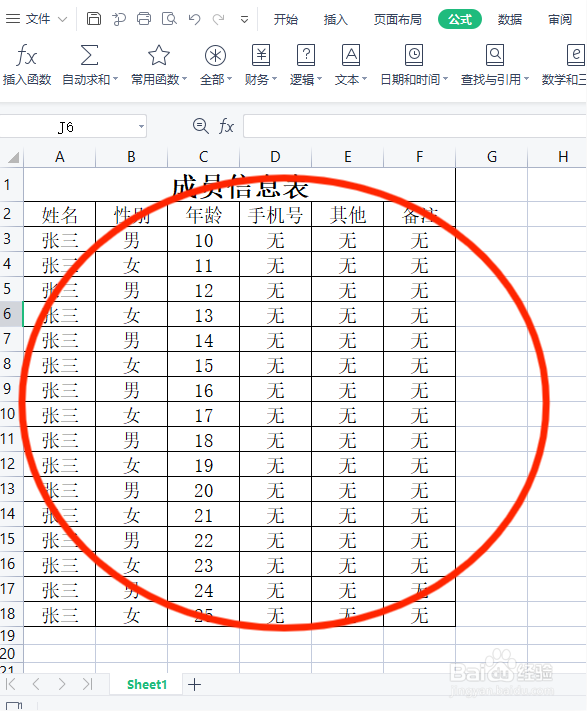
Task: Click the 文本 functions A icon
Action: [351, 55]
